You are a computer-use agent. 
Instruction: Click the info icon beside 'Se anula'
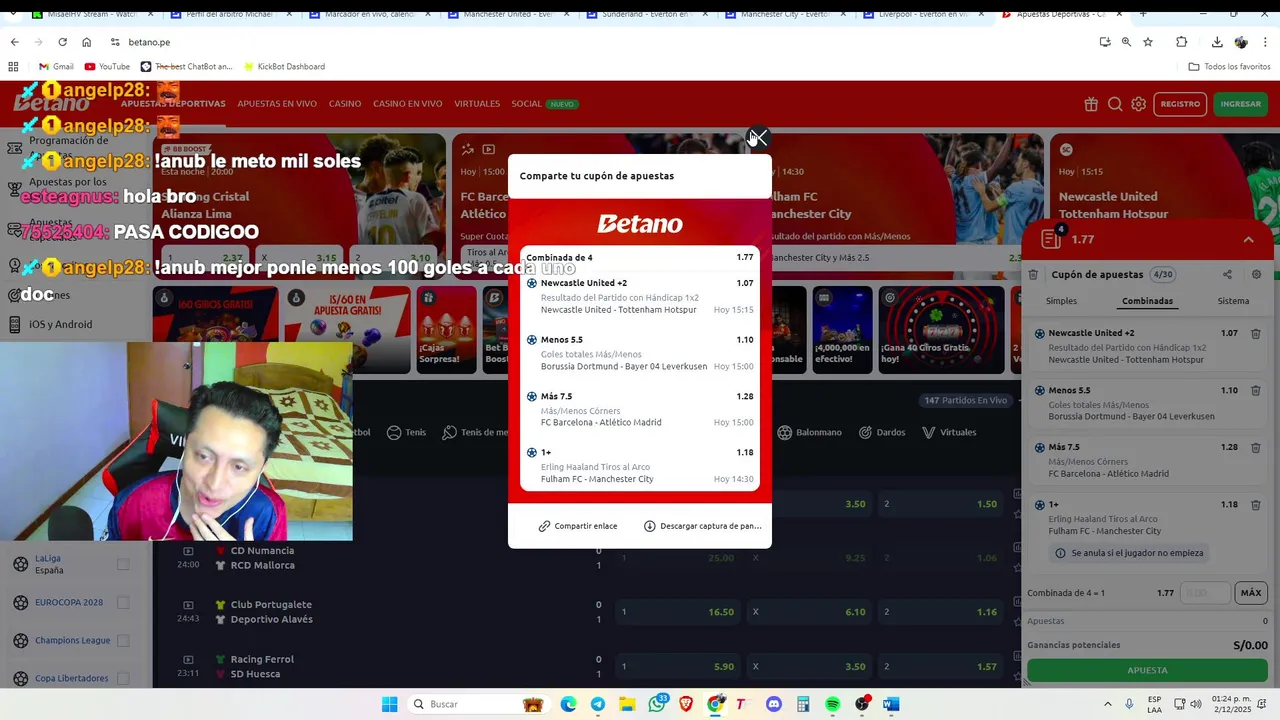(1060, 553)
